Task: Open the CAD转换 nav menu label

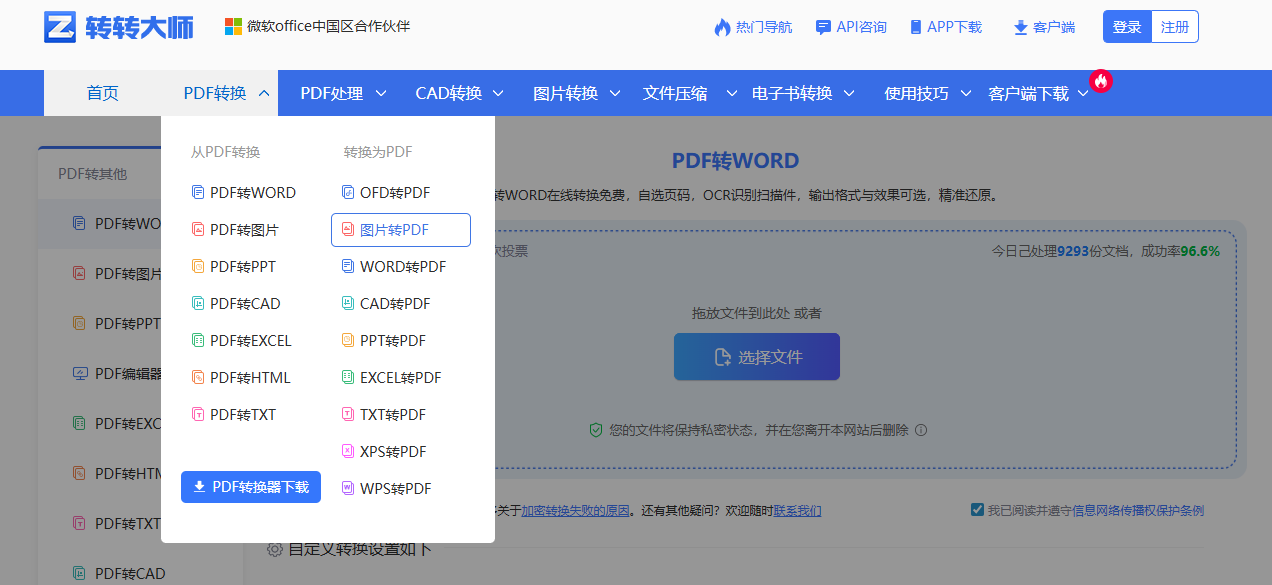Action: [449, 93]
